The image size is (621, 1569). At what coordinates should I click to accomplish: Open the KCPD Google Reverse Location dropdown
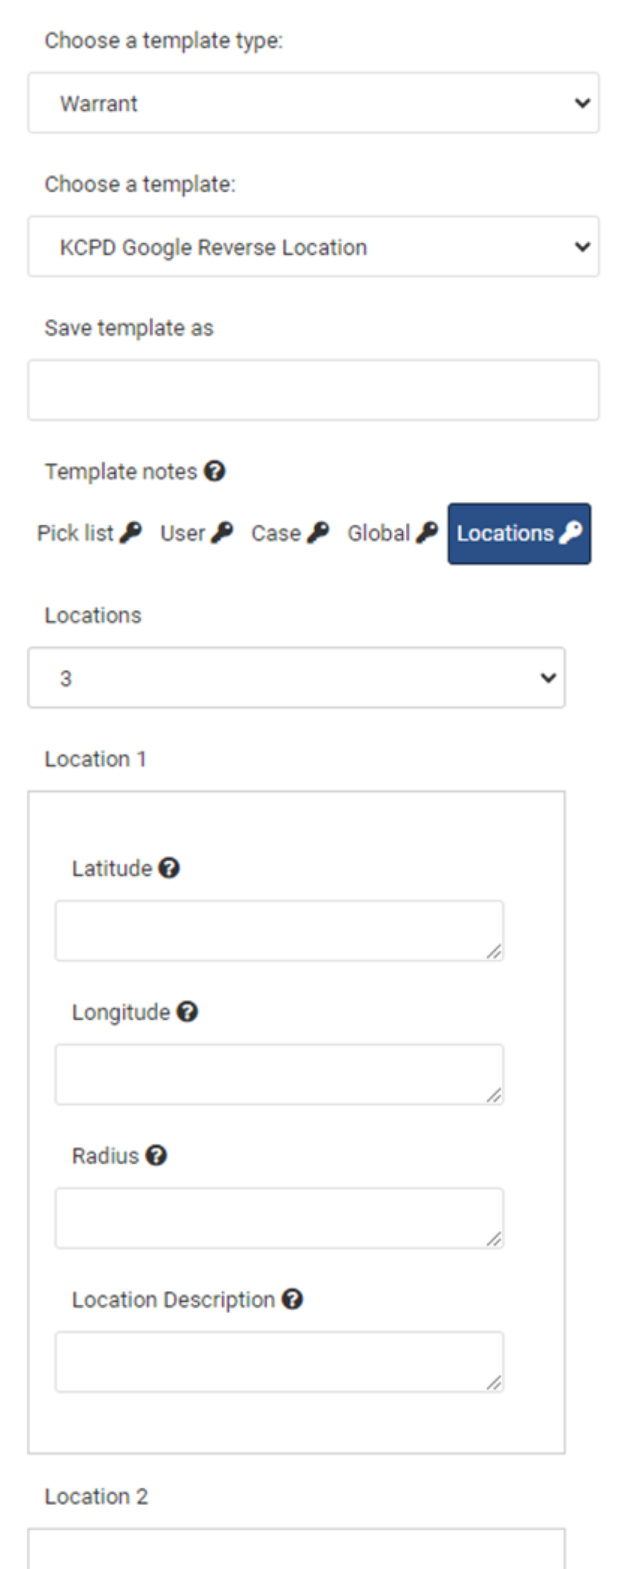(313, 247)
